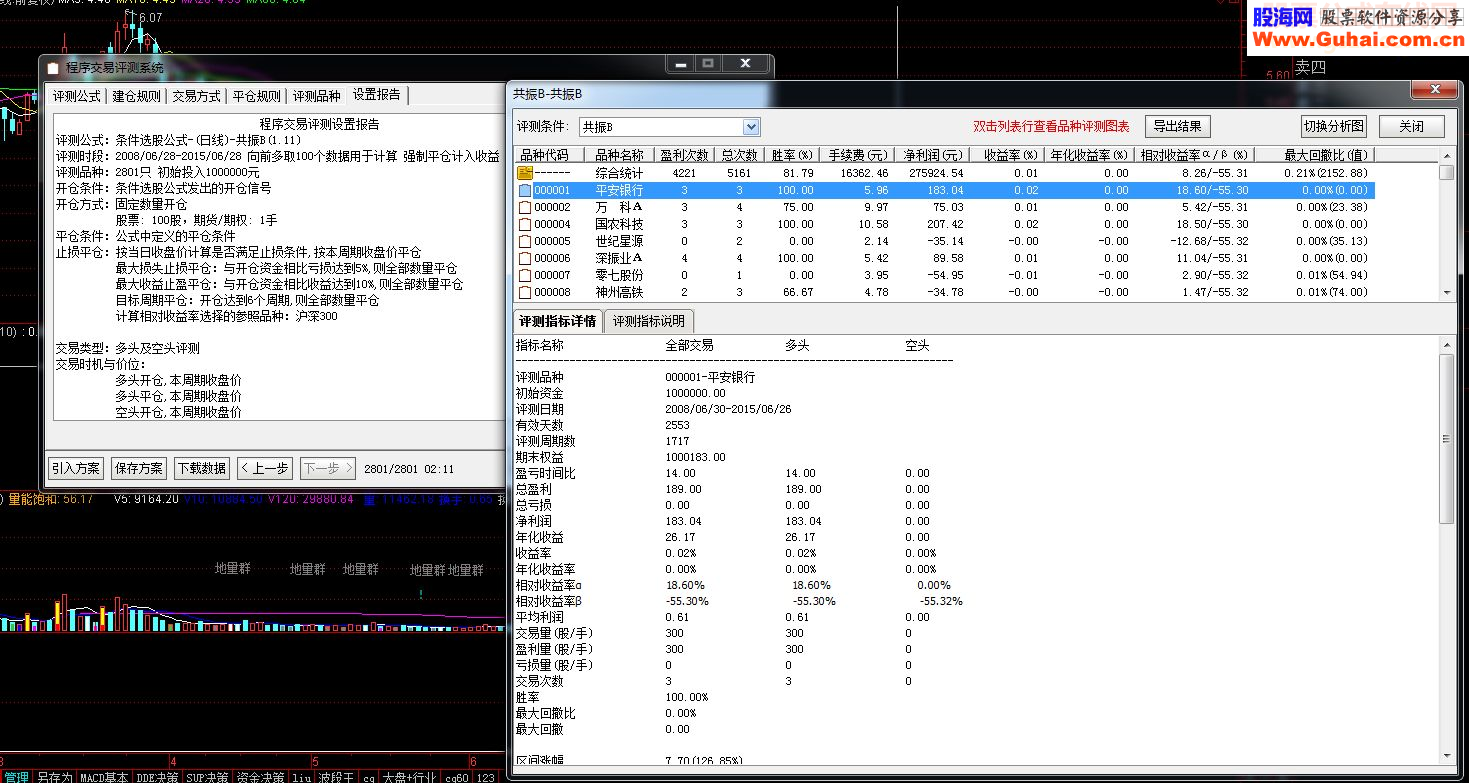Open the 评测指标说明 tab
This screenshot has height=783, width=1469.
649,321
